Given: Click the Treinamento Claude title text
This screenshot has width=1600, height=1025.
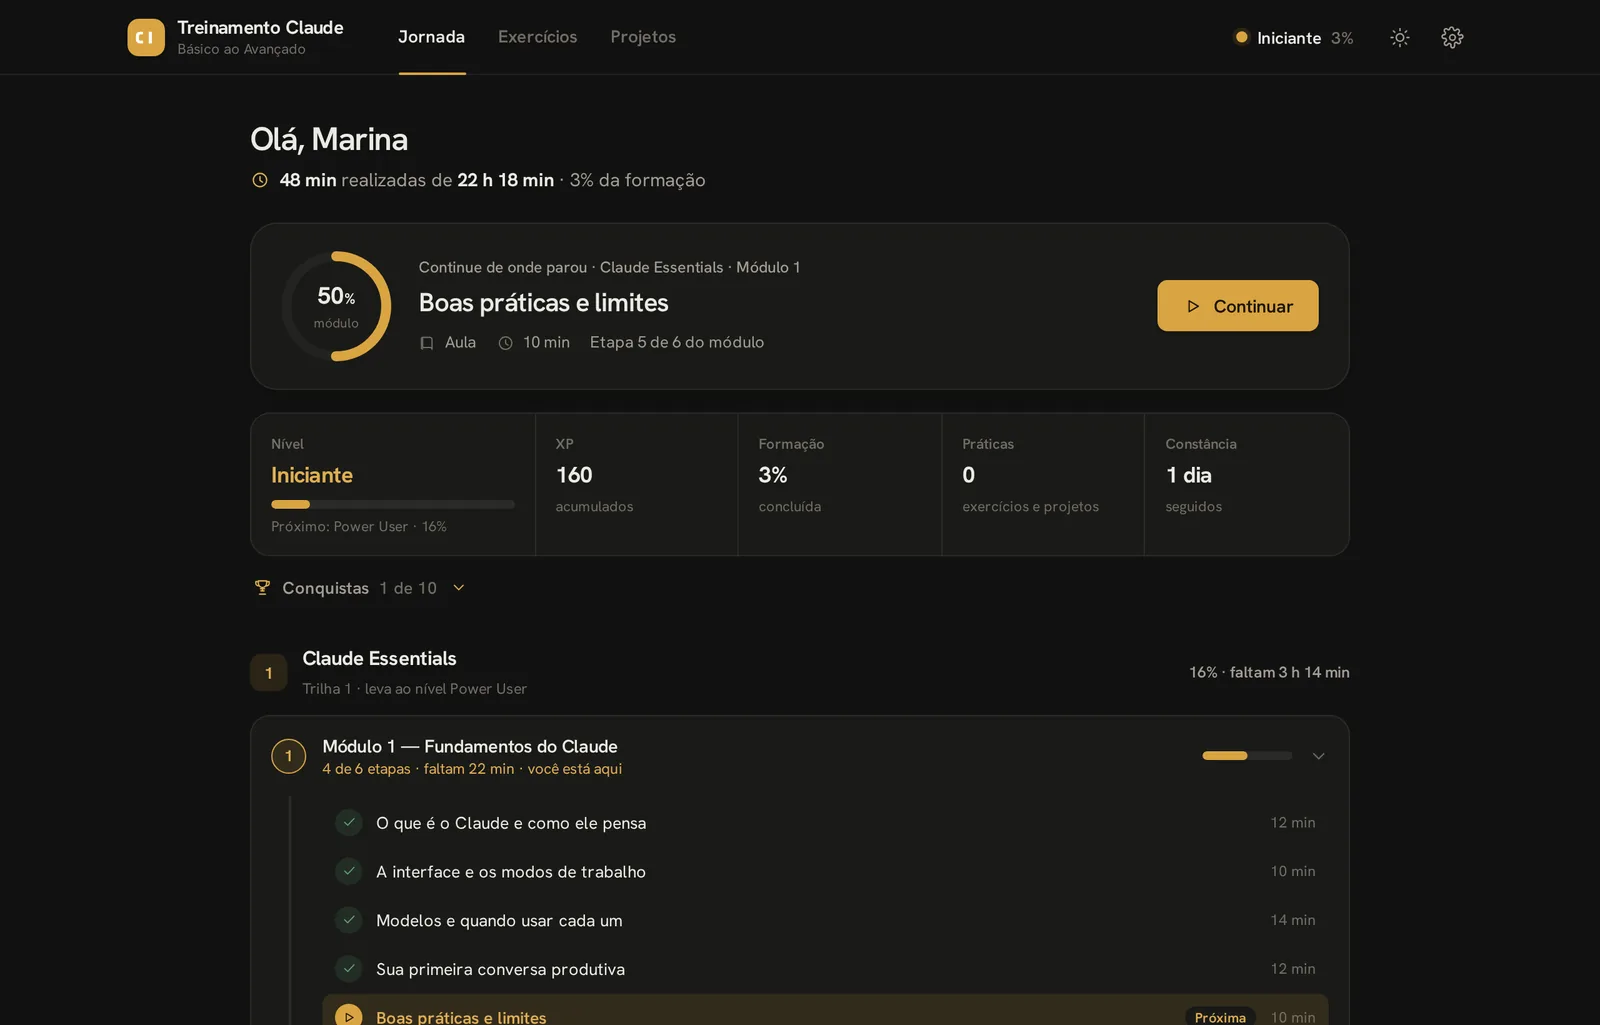Looking at the screenshot, I should 260,27.
